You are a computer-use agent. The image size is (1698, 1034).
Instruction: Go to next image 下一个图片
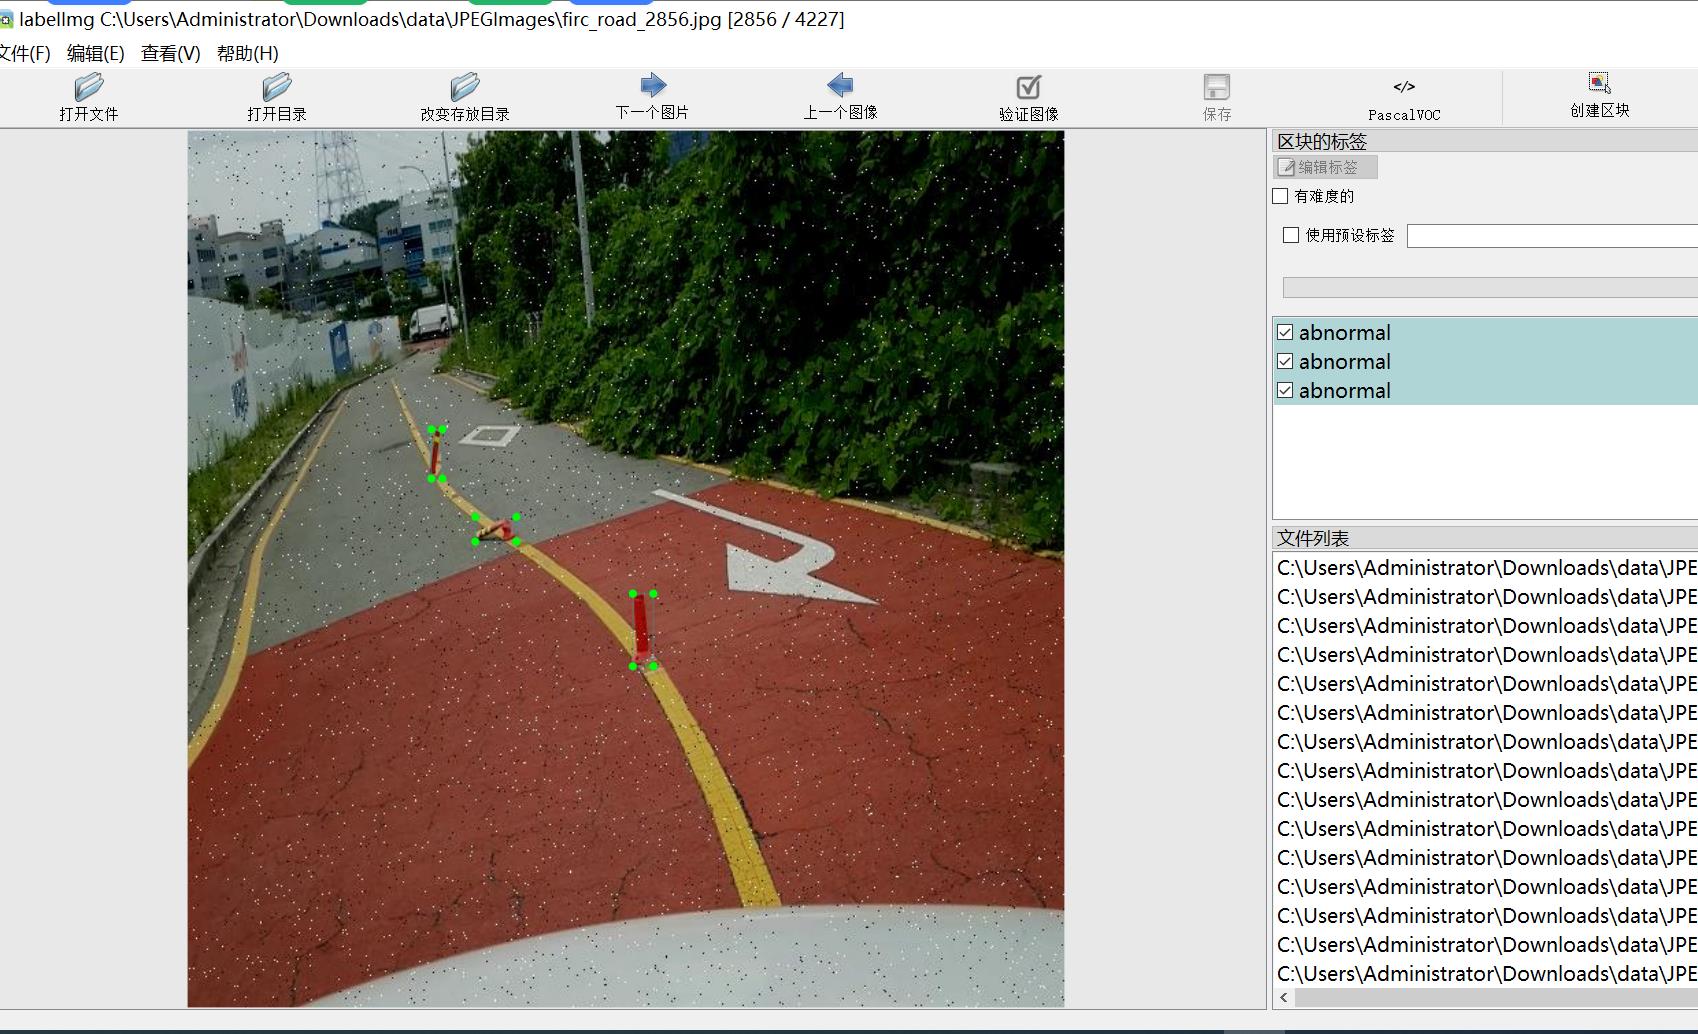(x=652, y=97)
